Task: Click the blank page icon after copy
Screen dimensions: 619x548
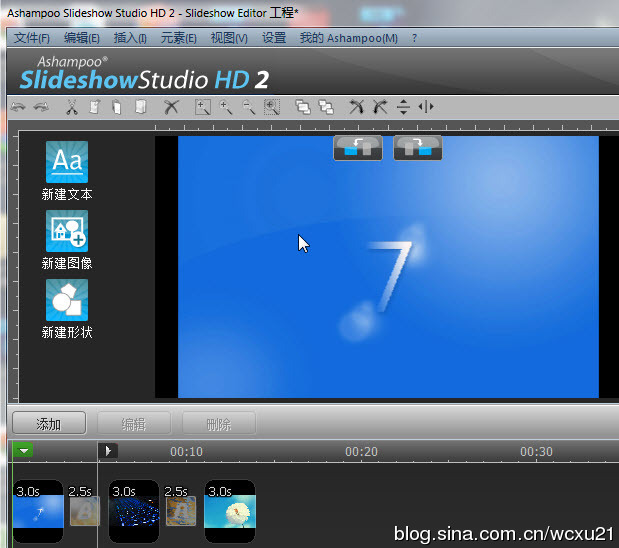Action: [141, 107]
